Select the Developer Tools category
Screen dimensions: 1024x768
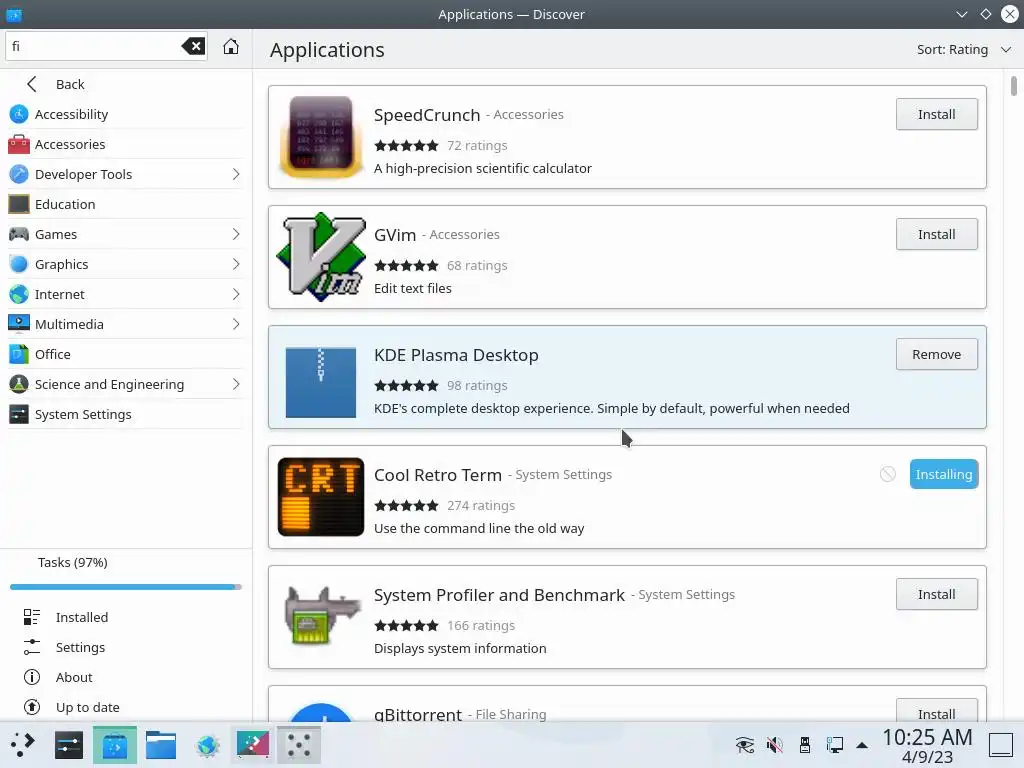125,174
